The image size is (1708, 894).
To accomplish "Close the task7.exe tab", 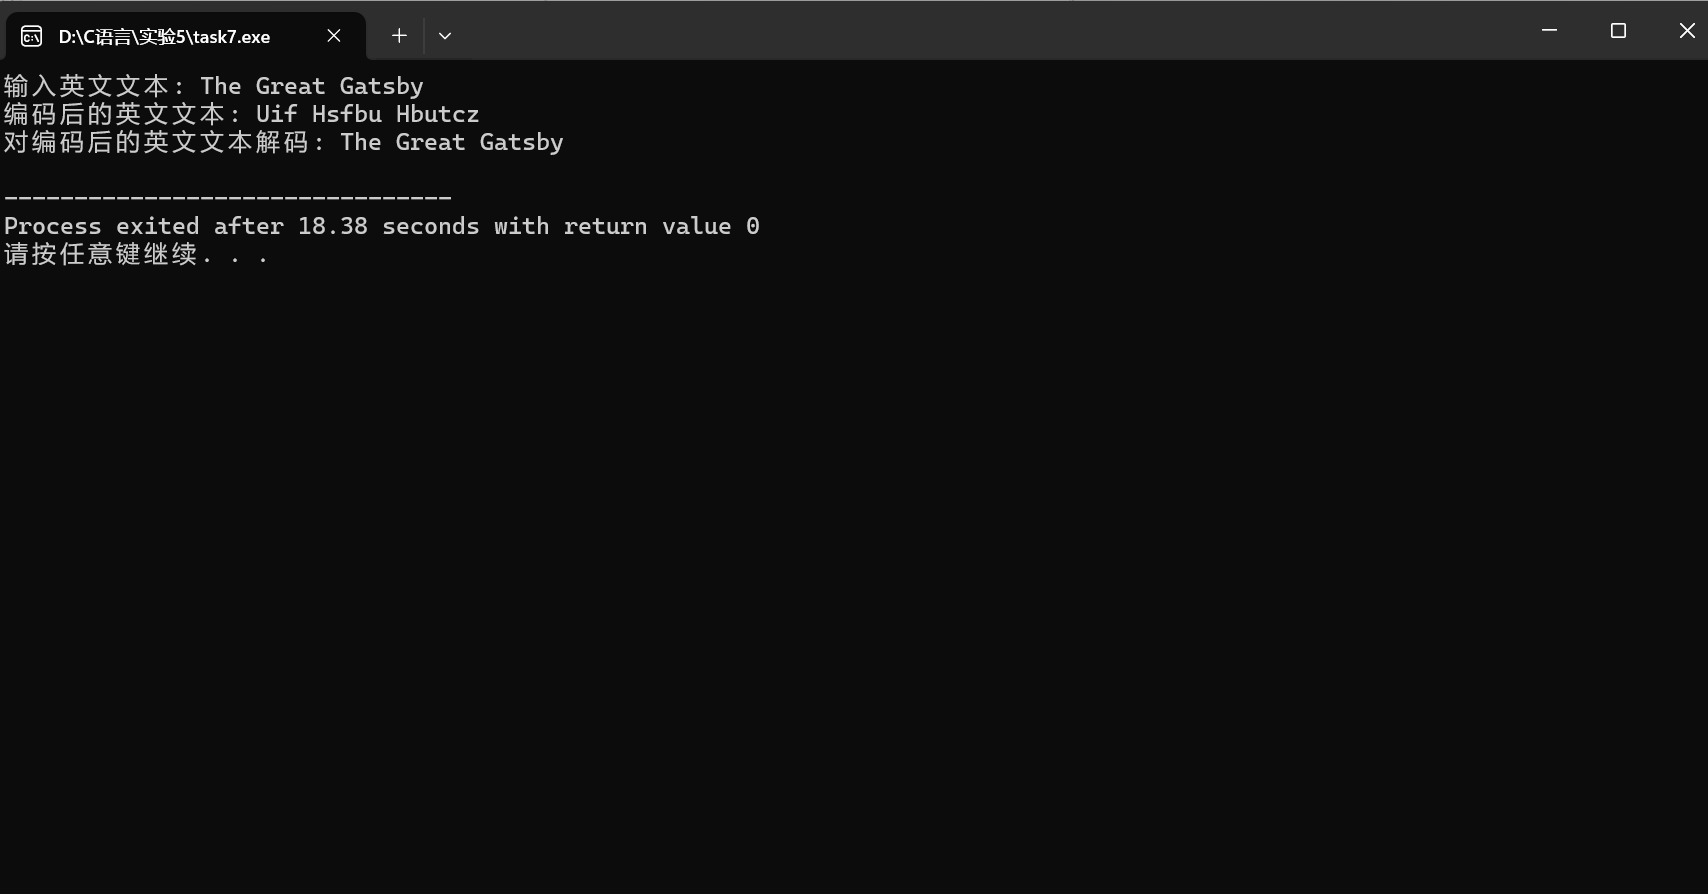I will (334, 36).
